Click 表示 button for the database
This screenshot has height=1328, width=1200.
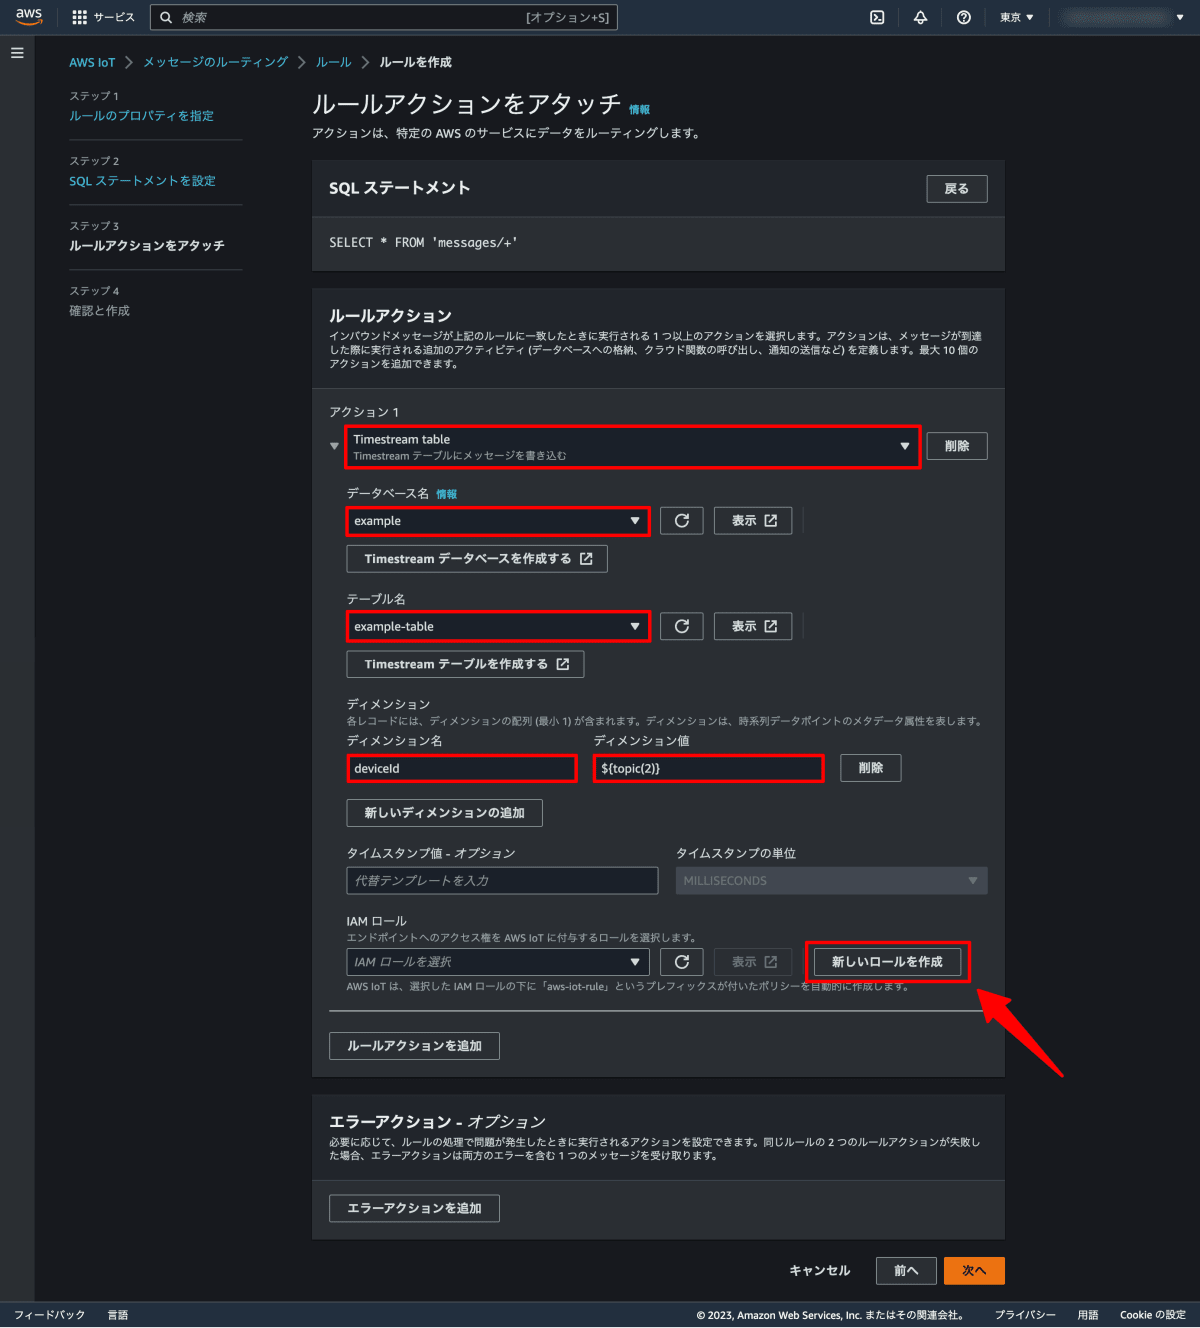pyautogui.click(x=753, y=521)
